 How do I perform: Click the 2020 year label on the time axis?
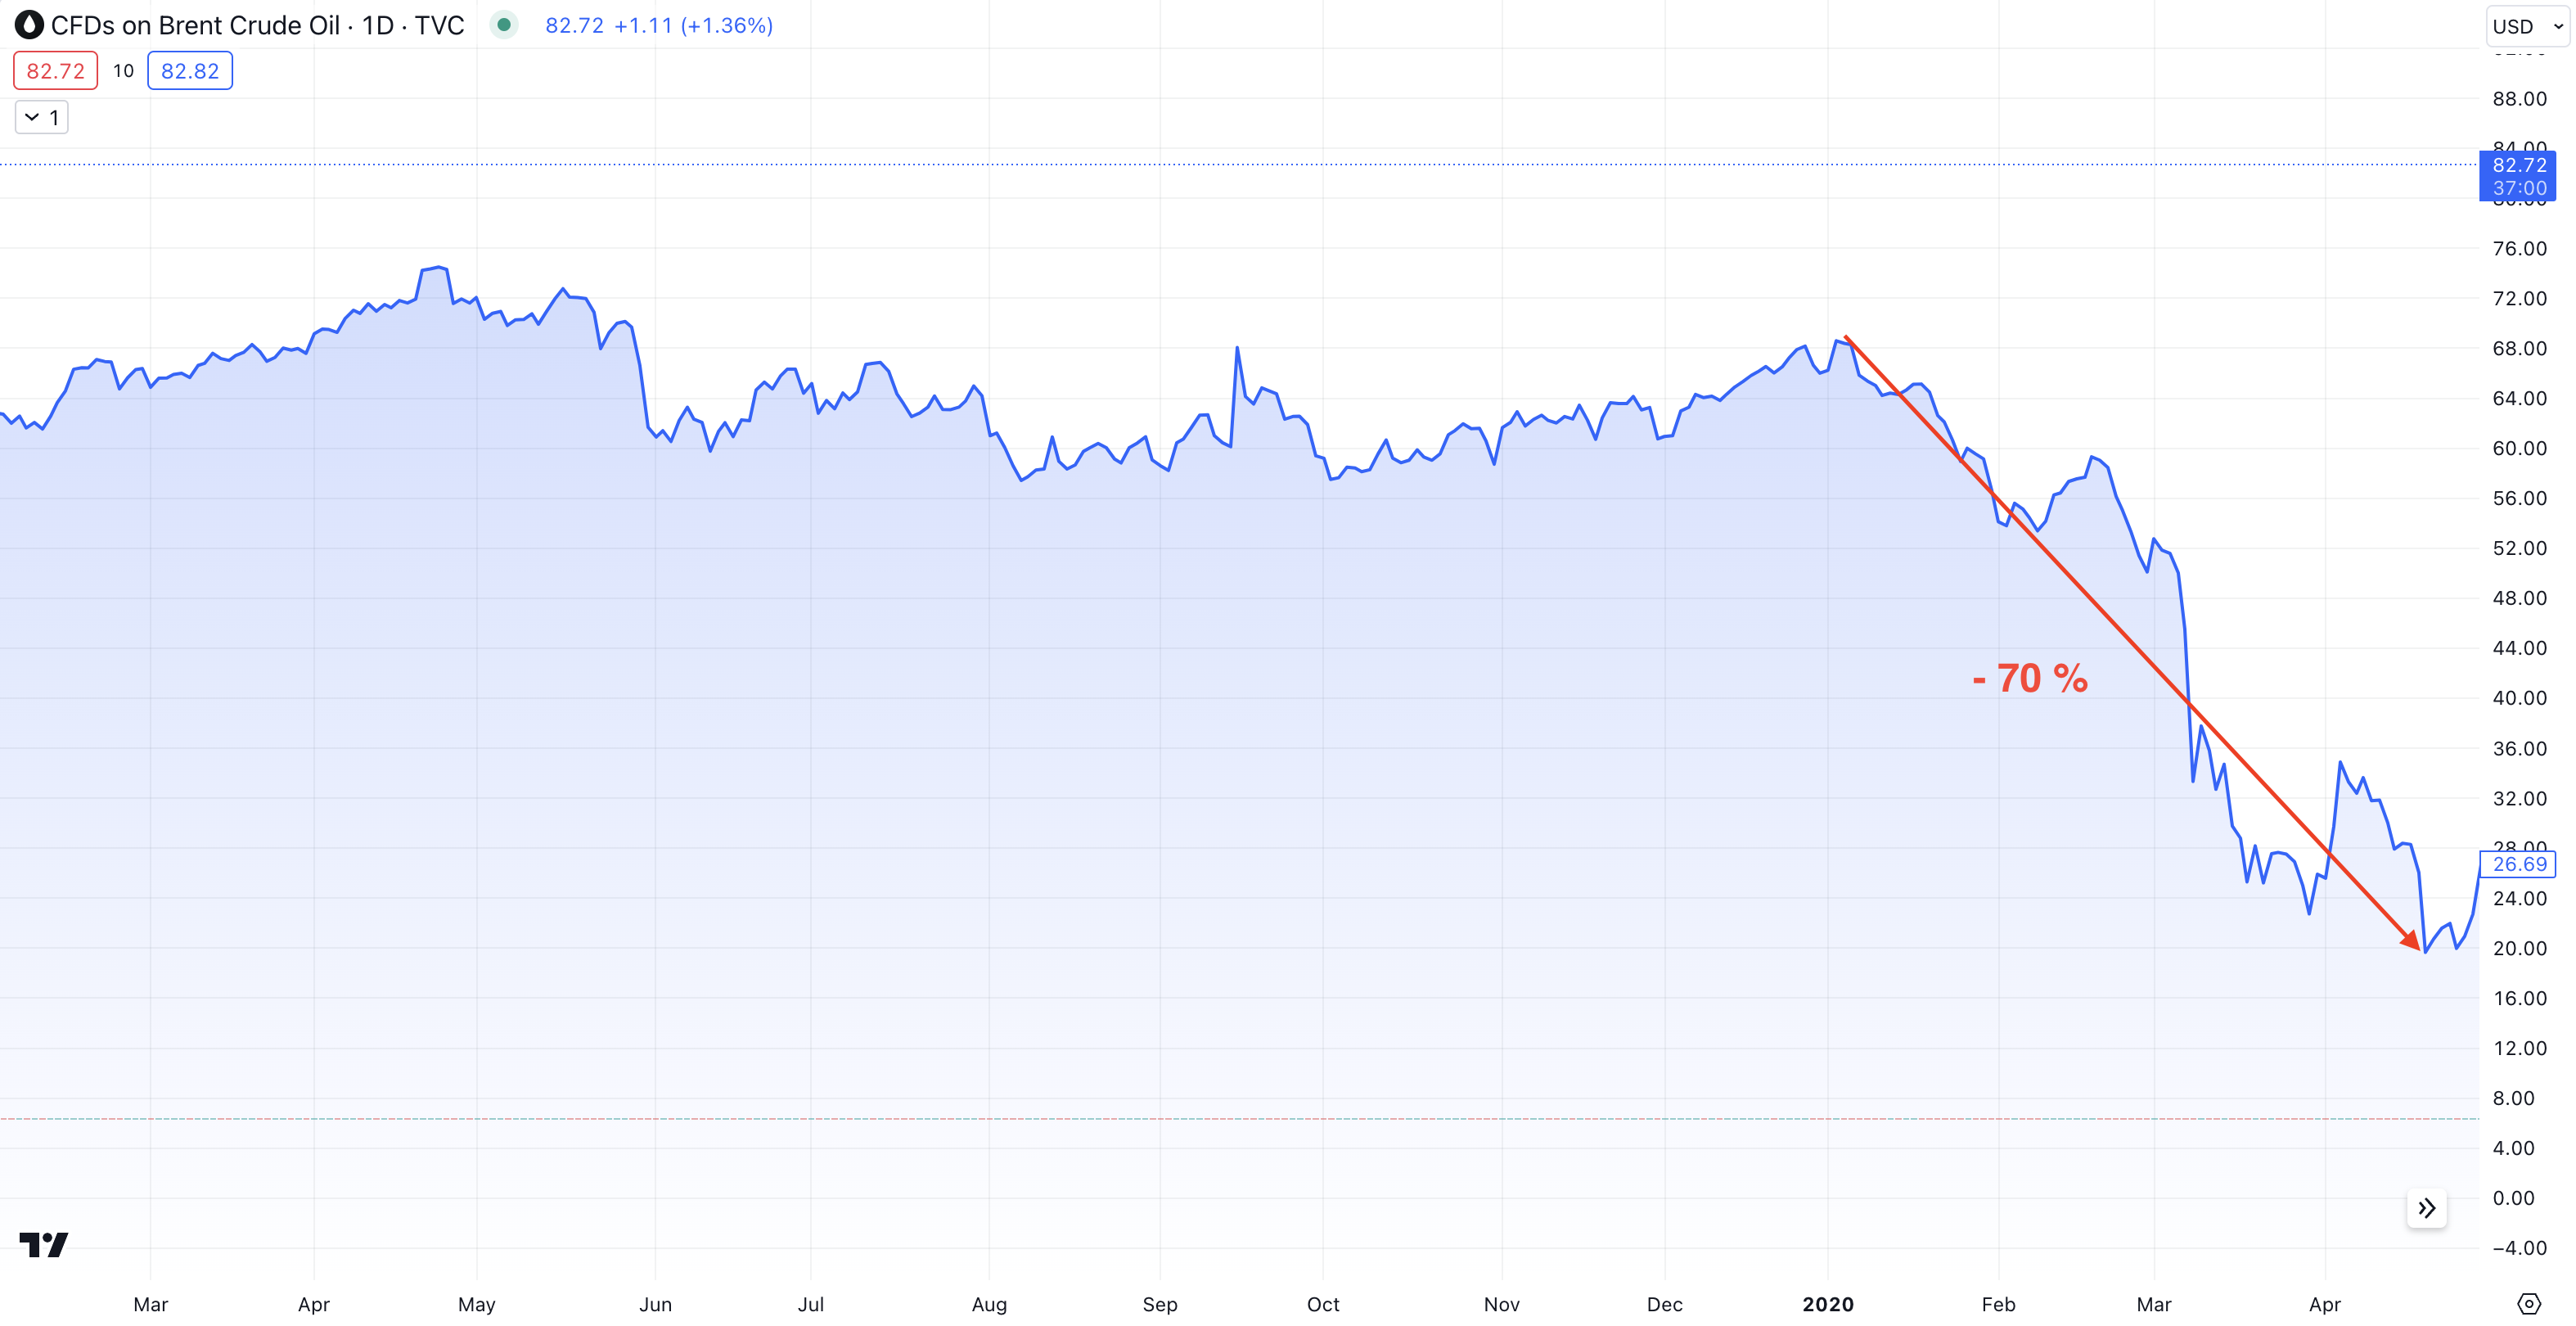pyautogui.click(x=1827, y=1304)
